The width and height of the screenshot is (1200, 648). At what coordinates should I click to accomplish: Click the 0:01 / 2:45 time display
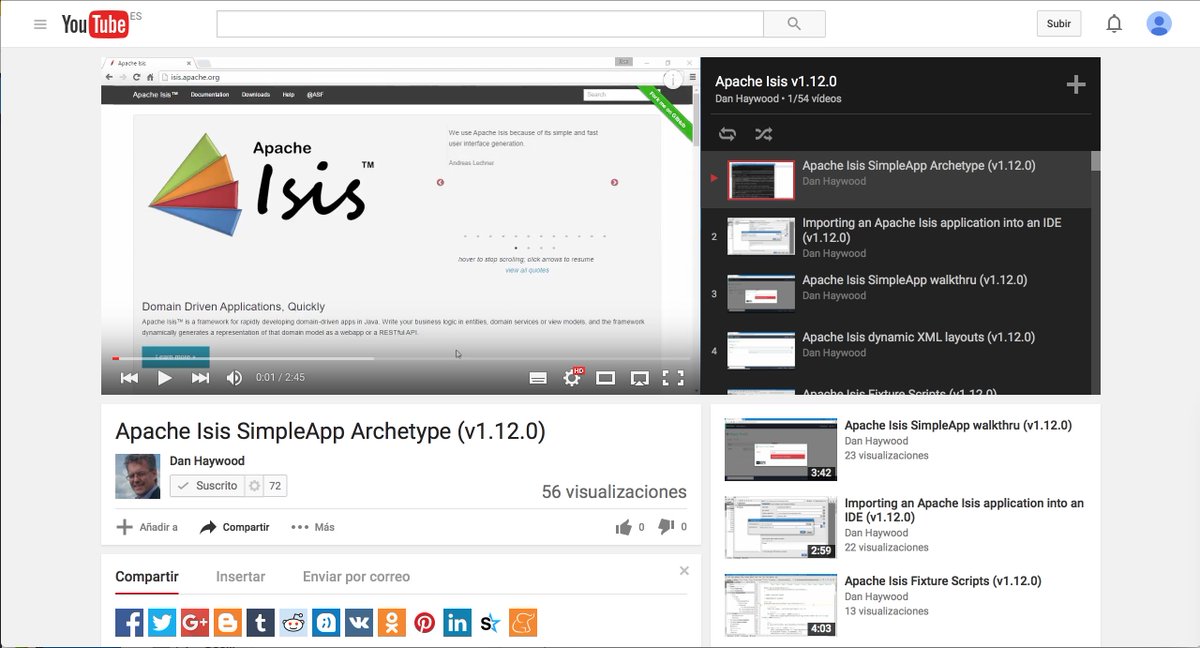coord(280,378)
